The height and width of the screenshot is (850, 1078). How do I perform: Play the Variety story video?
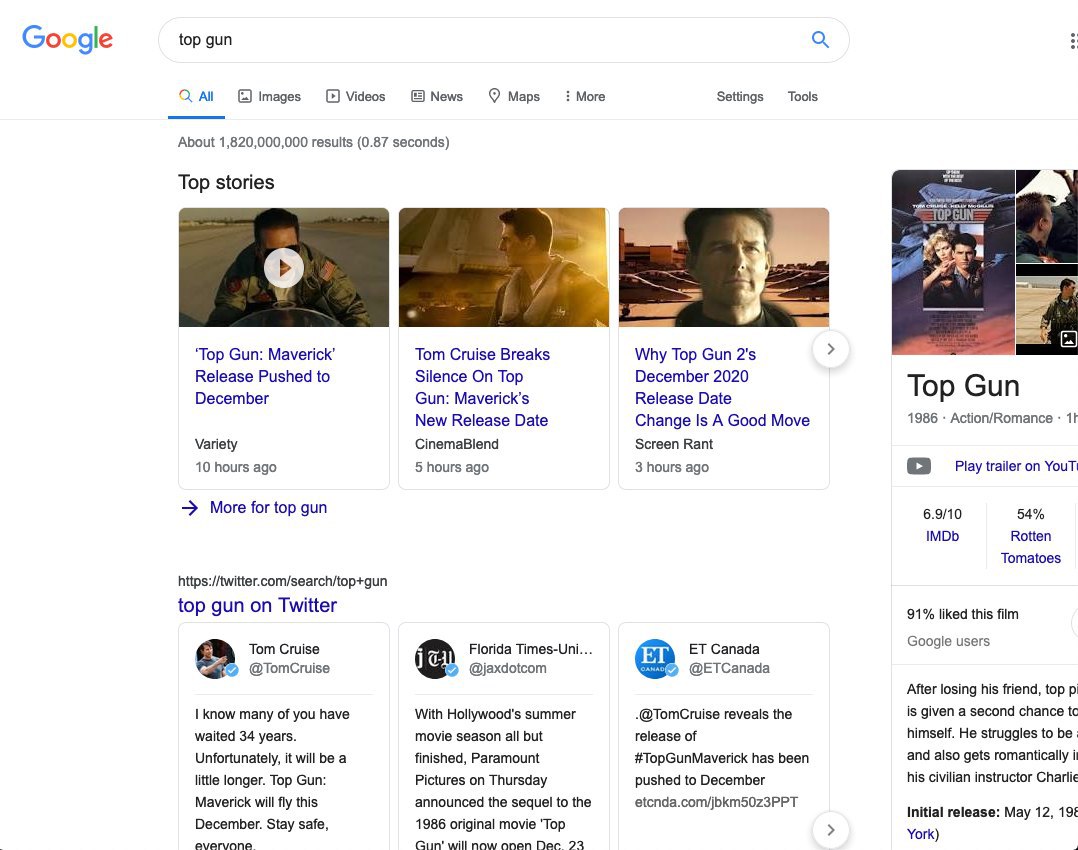point(283,268)
